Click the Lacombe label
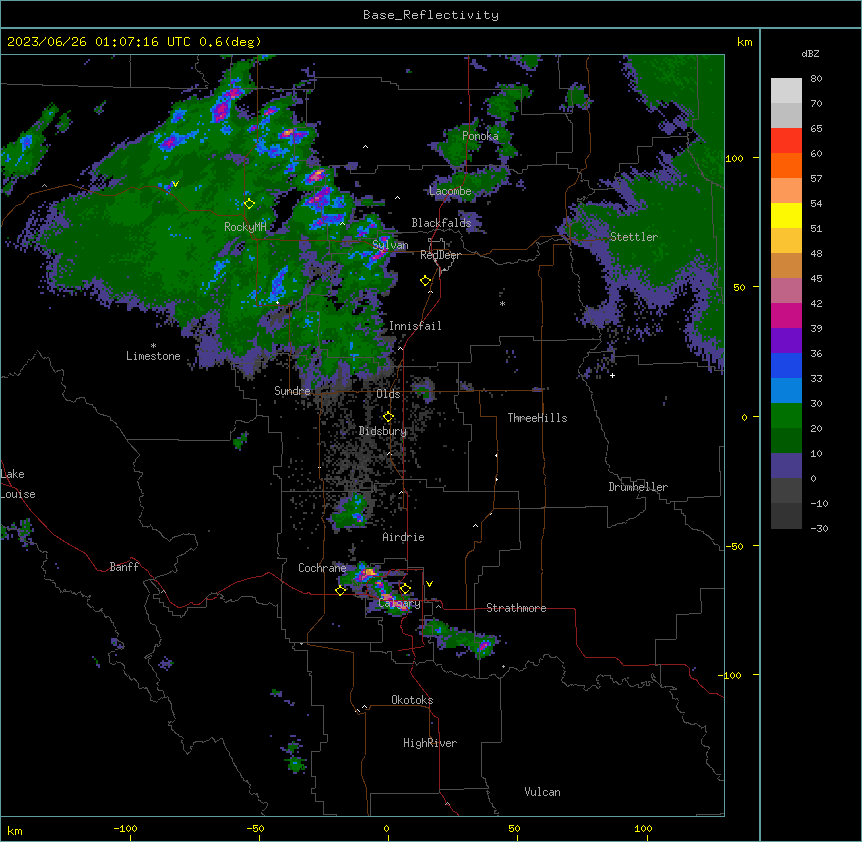The height and width of the screenshot is (842, 862). coord(450,191)
